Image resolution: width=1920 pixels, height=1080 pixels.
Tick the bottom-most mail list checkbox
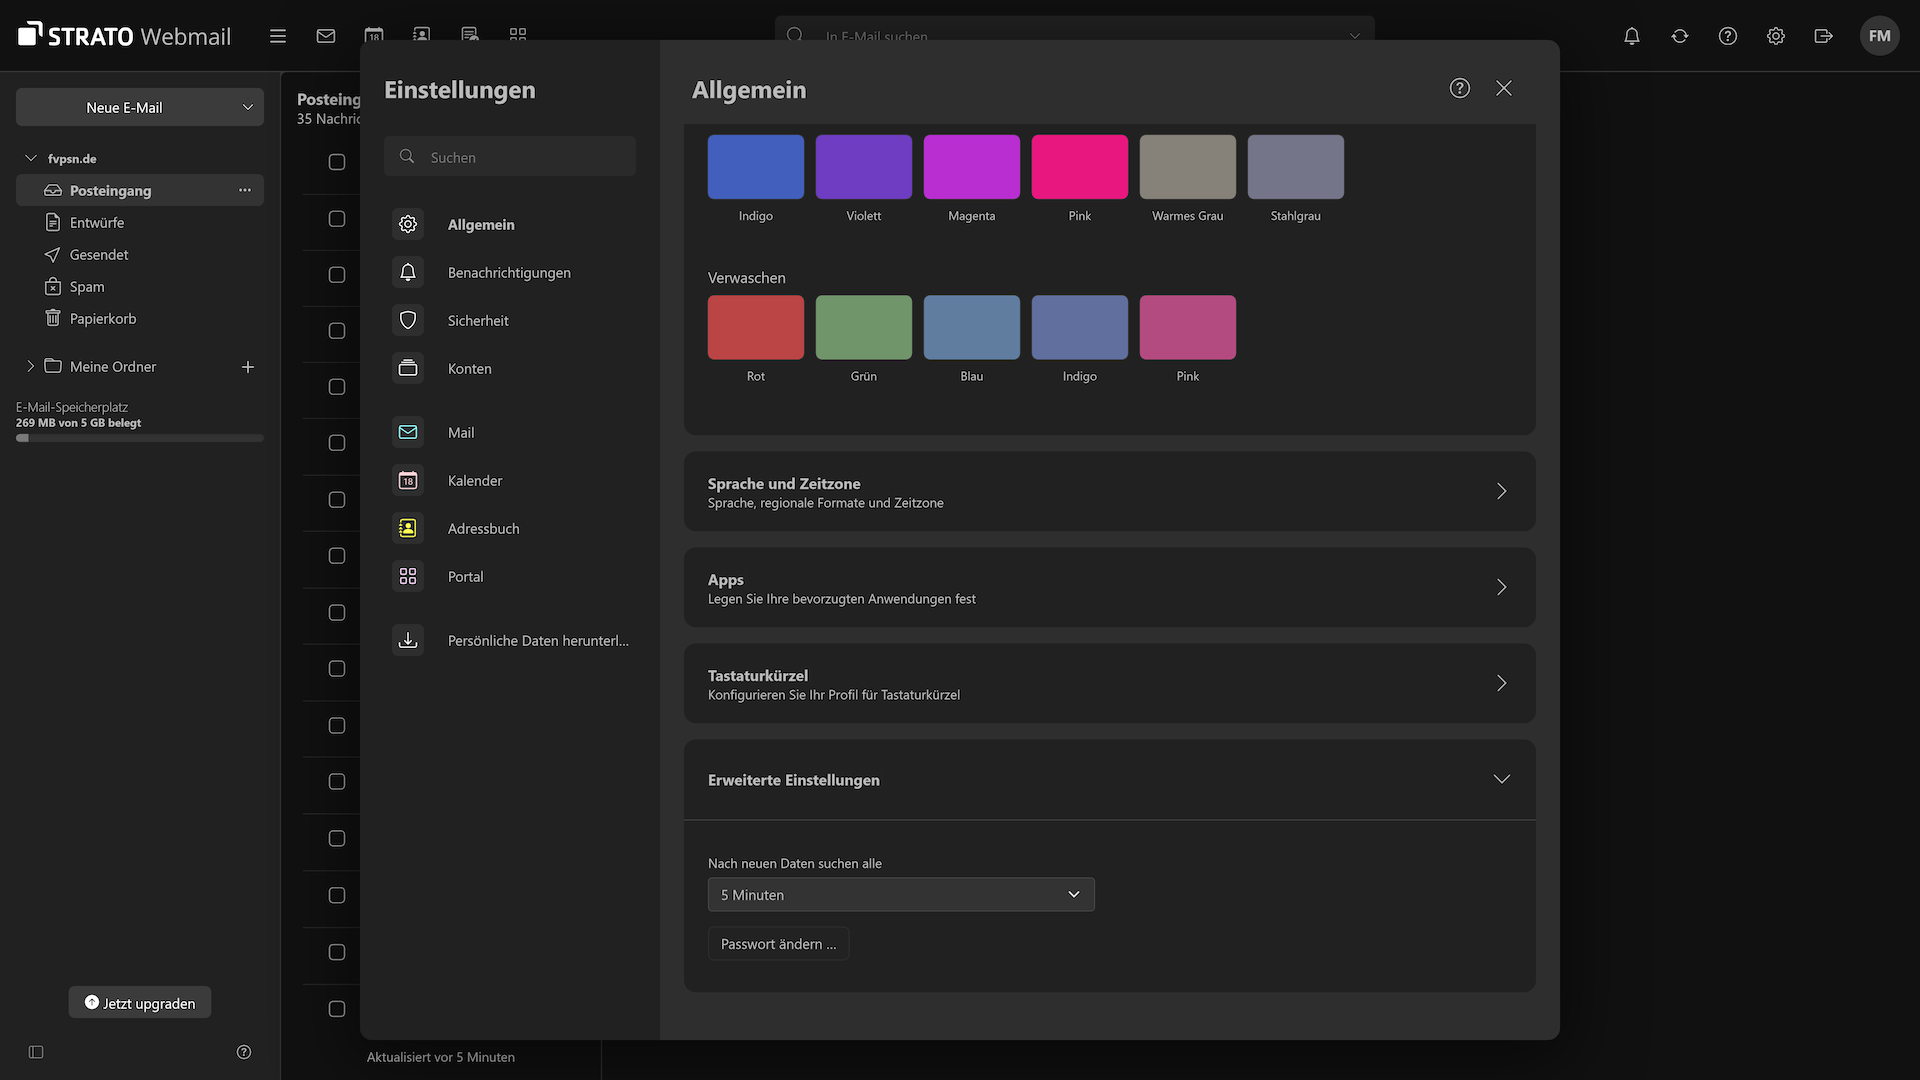coord(337,1009)
